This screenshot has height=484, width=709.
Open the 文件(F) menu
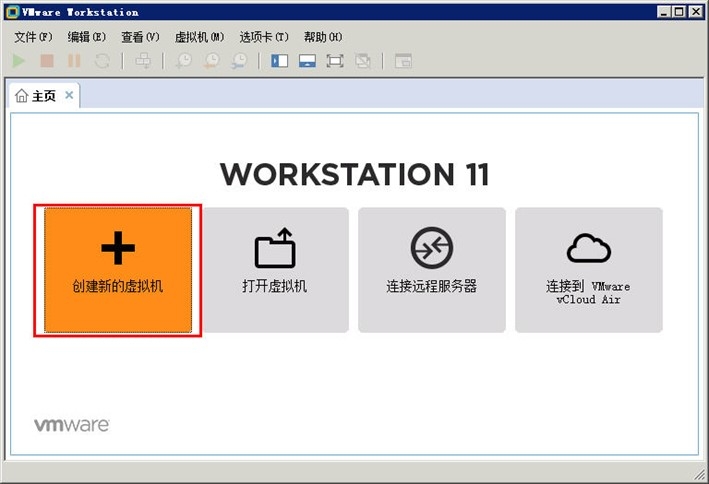coord(33,37)
